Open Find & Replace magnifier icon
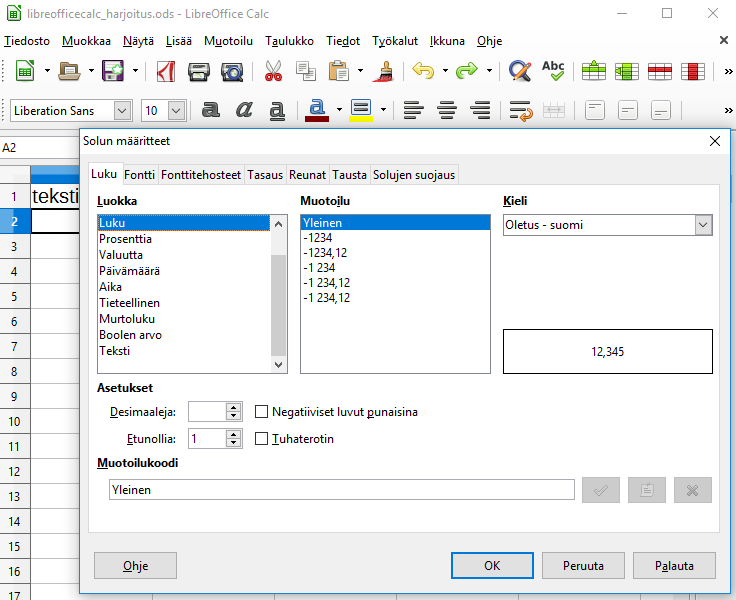Image resolution: width=736 pixels, height=600 pixels. 519,71
